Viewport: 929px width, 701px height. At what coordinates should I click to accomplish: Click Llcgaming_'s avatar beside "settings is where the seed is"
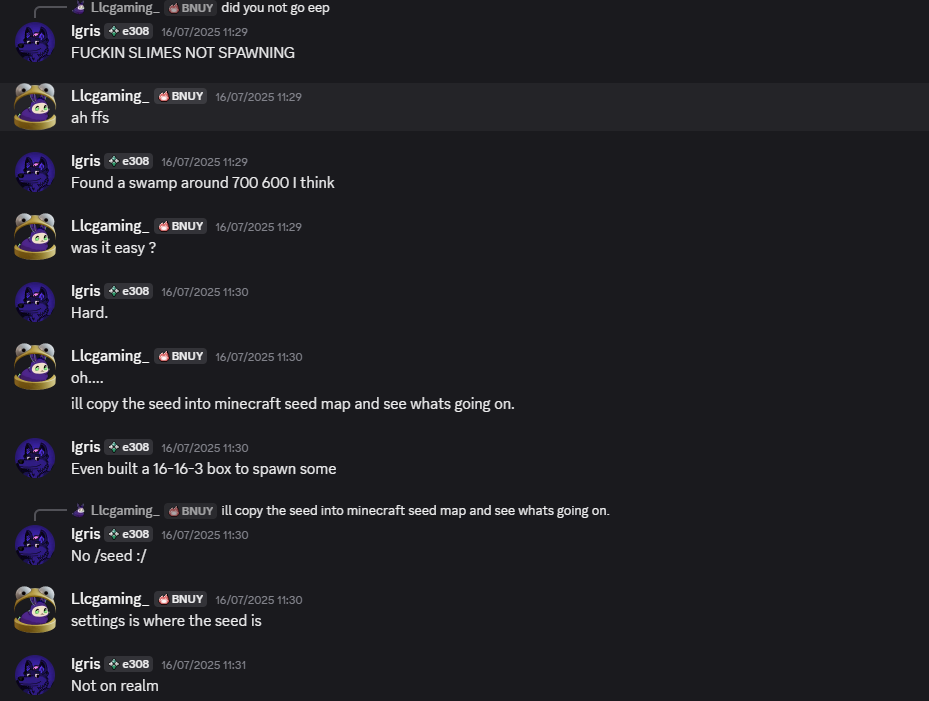pos(35,609)
